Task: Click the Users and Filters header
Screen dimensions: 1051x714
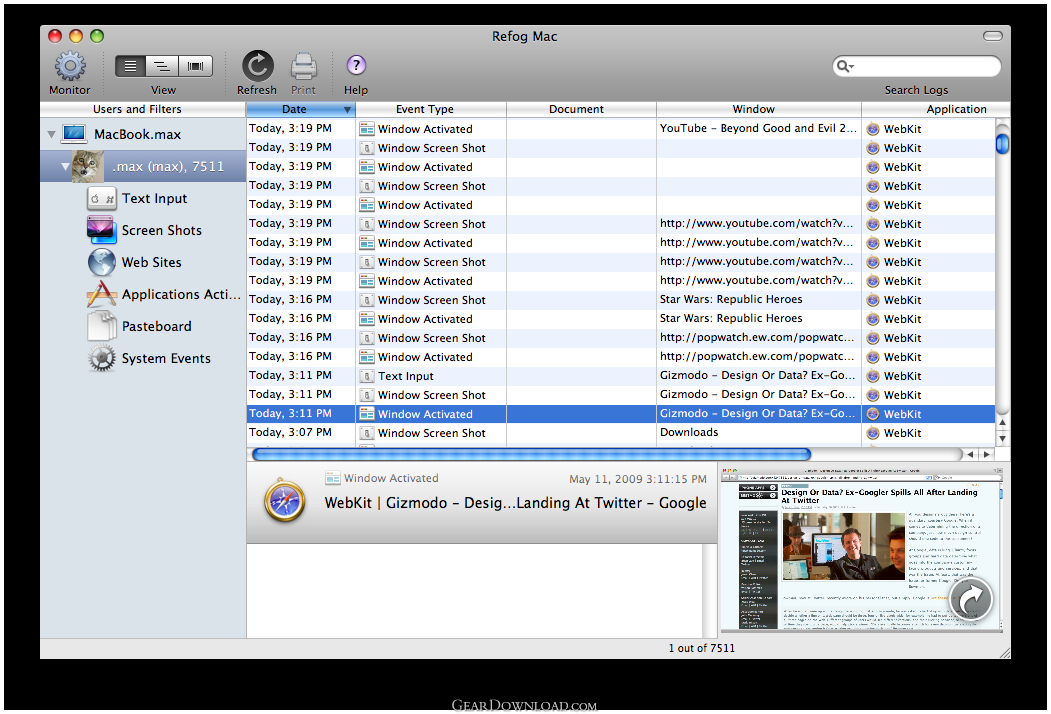Action: coord(143,109)
